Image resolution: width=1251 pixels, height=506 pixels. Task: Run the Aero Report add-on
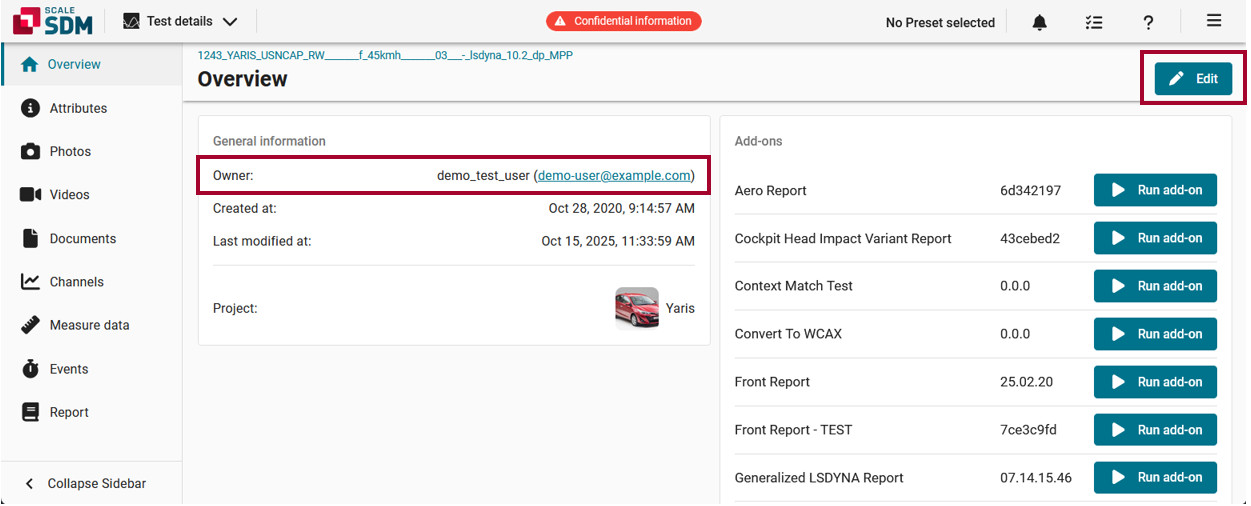pos(1155,190)
